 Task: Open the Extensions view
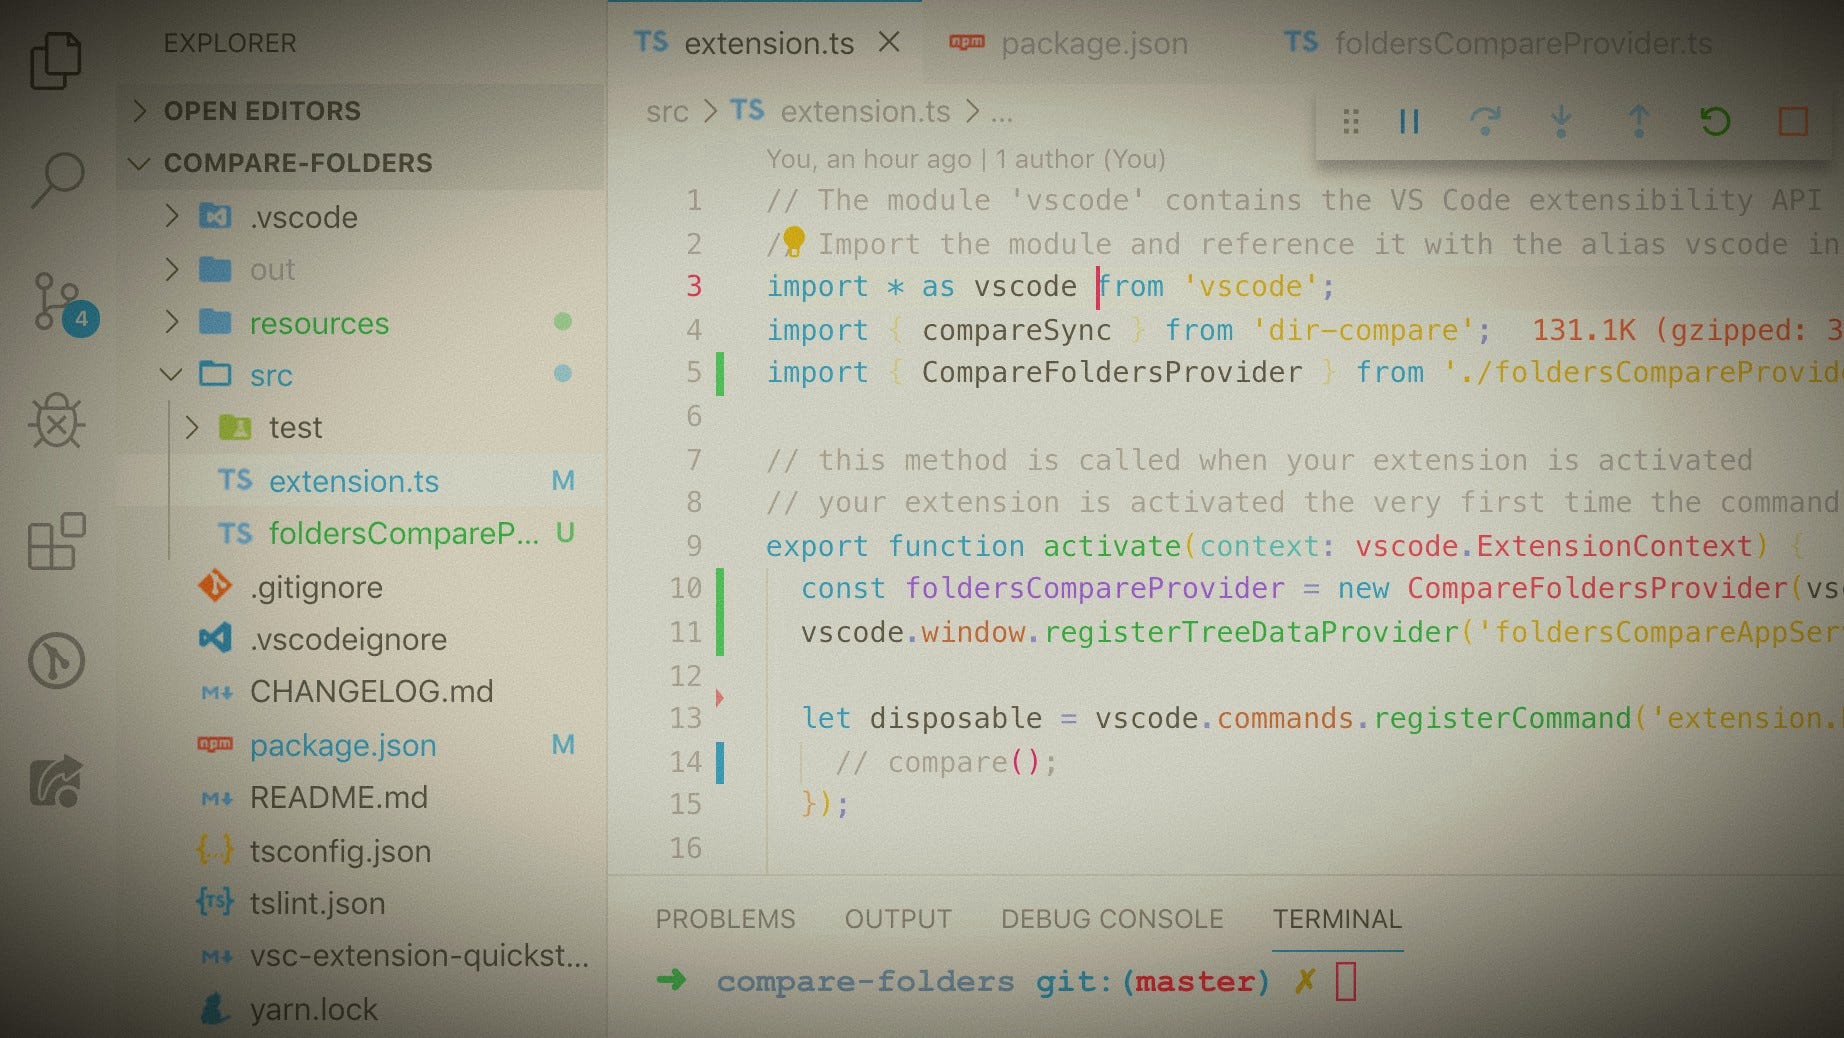[x=56, y=541]
